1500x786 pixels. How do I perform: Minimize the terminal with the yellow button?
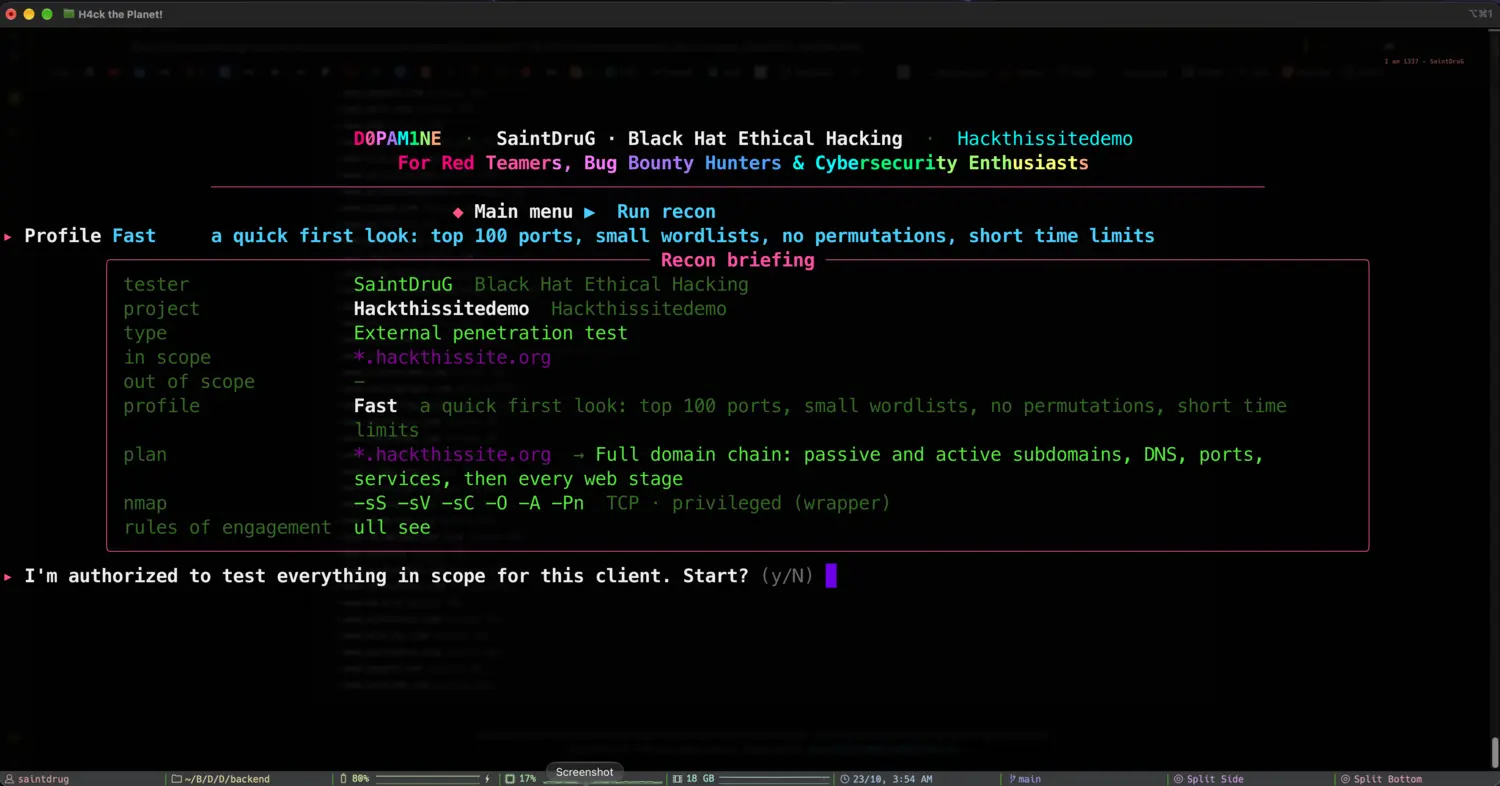point(29,14)
